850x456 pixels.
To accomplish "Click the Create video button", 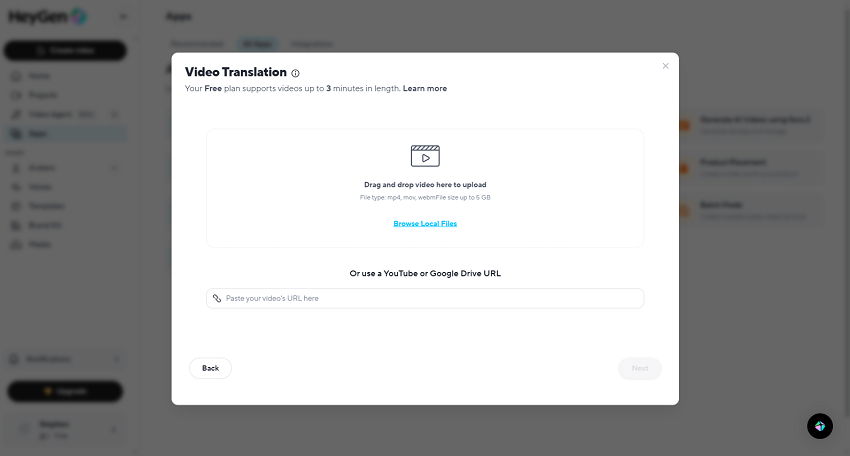I will (x=65, y=49).
